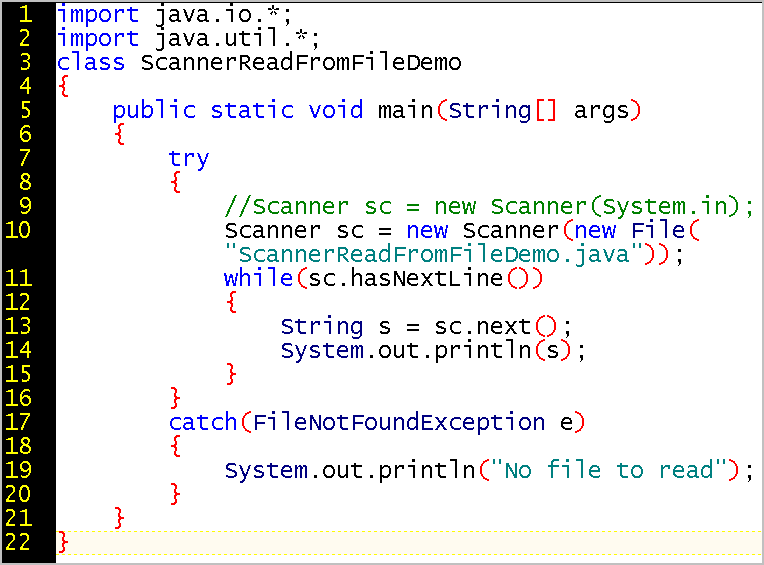The image size is (764, 565).
Task: Click the closing brace on line 15
Action: coord(231,374)
